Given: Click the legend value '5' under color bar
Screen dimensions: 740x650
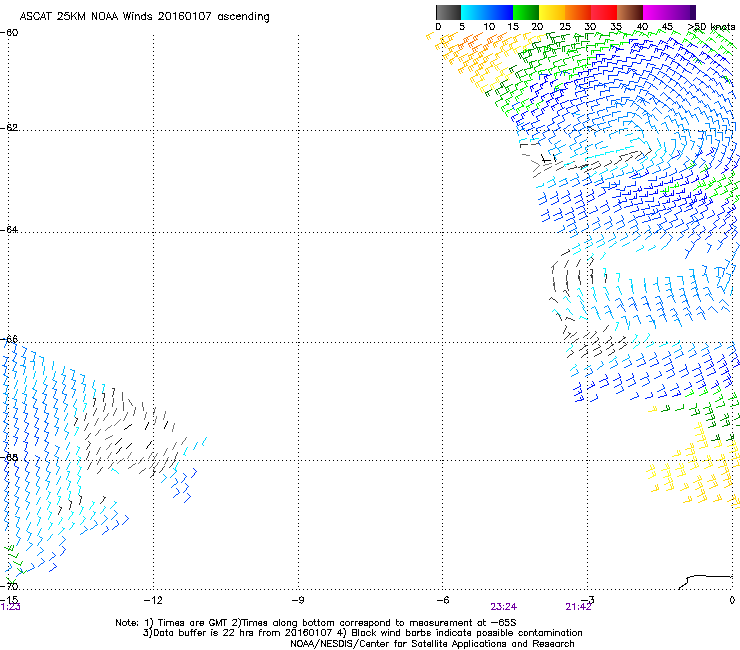Looking at the screenshot, I should click(x=462, y=27).
